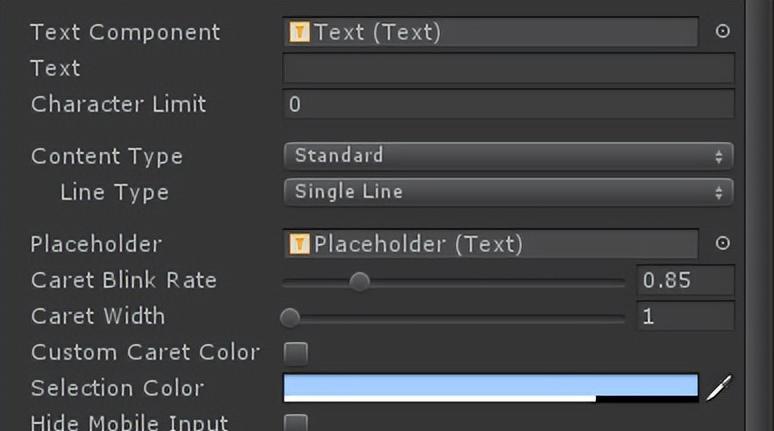This screenshot has height=431, width=774.
Task: Click Placeholder (Text) component icon
Action: (299, 244)
